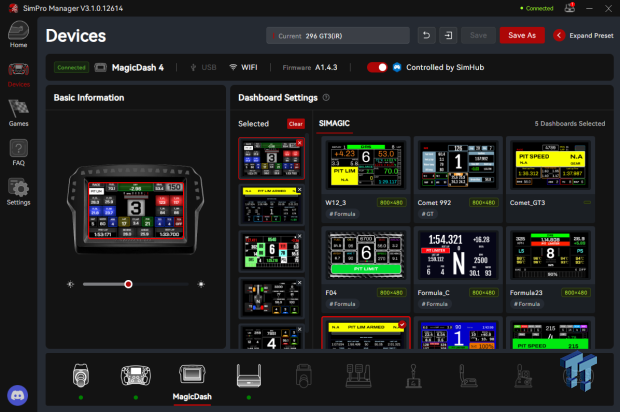Open Settings from the sidebar
Image resolution: width=620 pixels, height=412 pixels.
[19, 192]
